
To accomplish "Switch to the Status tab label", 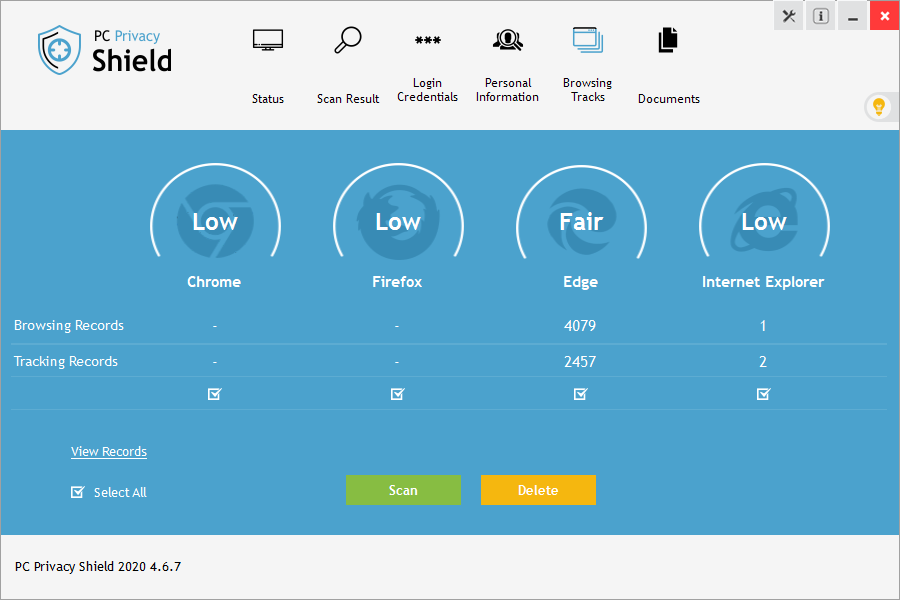I will pyautogui.click(x=267, y=99).
